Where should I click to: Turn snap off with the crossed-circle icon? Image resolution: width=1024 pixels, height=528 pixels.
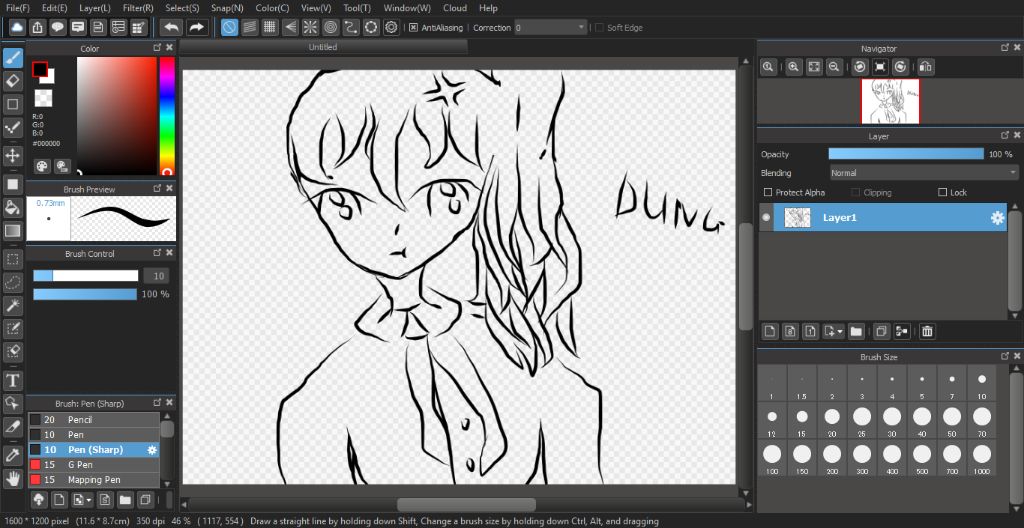[229, 27]
